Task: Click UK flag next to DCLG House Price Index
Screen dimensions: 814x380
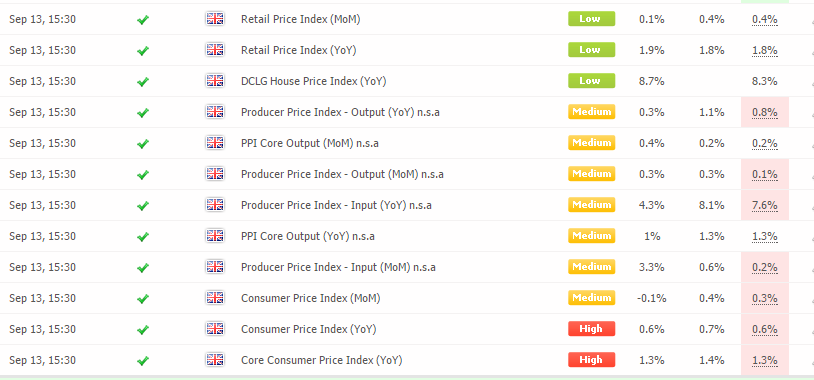Action: 214,81
